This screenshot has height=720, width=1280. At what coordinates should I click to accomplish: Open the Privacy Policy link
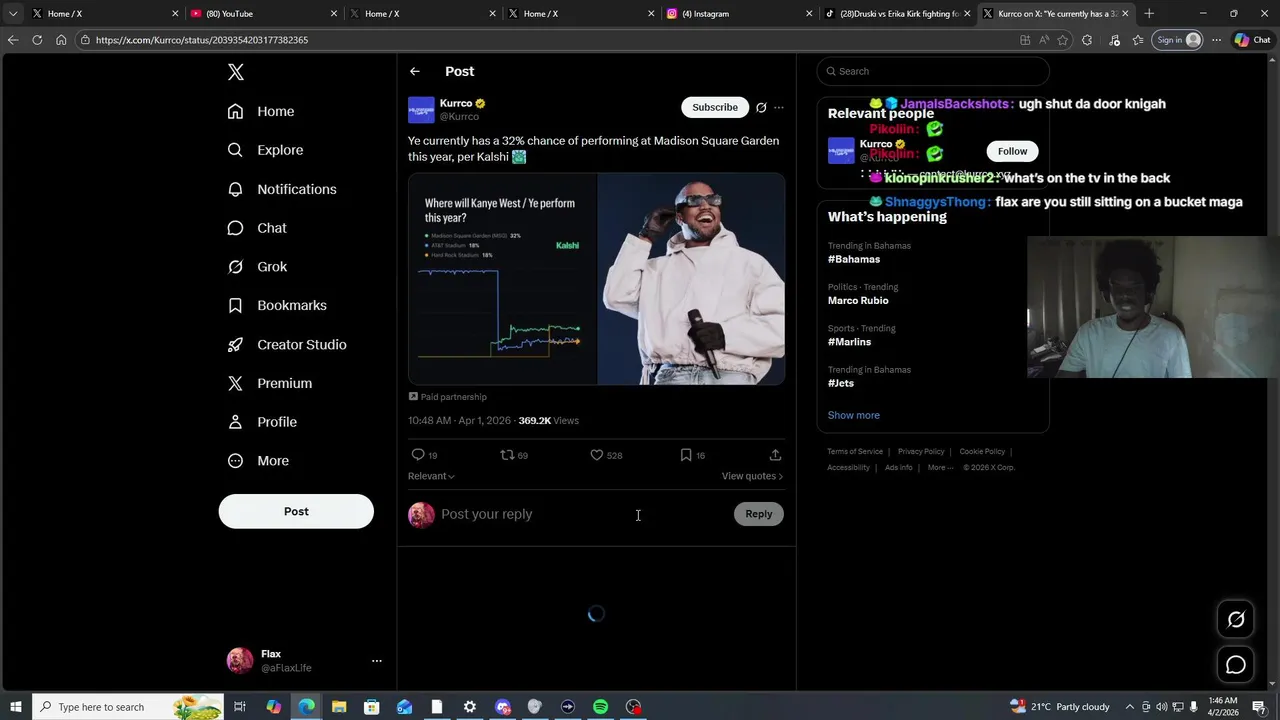point(921,452)
